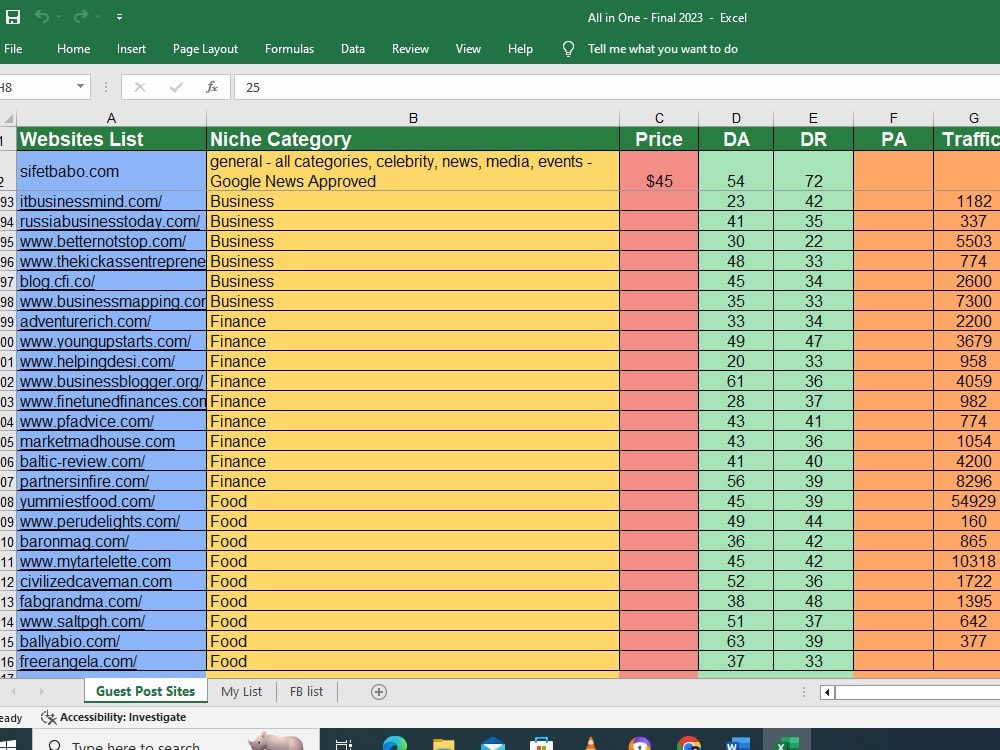Select traffic cell showing 54929
Image resolution: width=1000 pixels, height=750 pixels.
[967, 501]
